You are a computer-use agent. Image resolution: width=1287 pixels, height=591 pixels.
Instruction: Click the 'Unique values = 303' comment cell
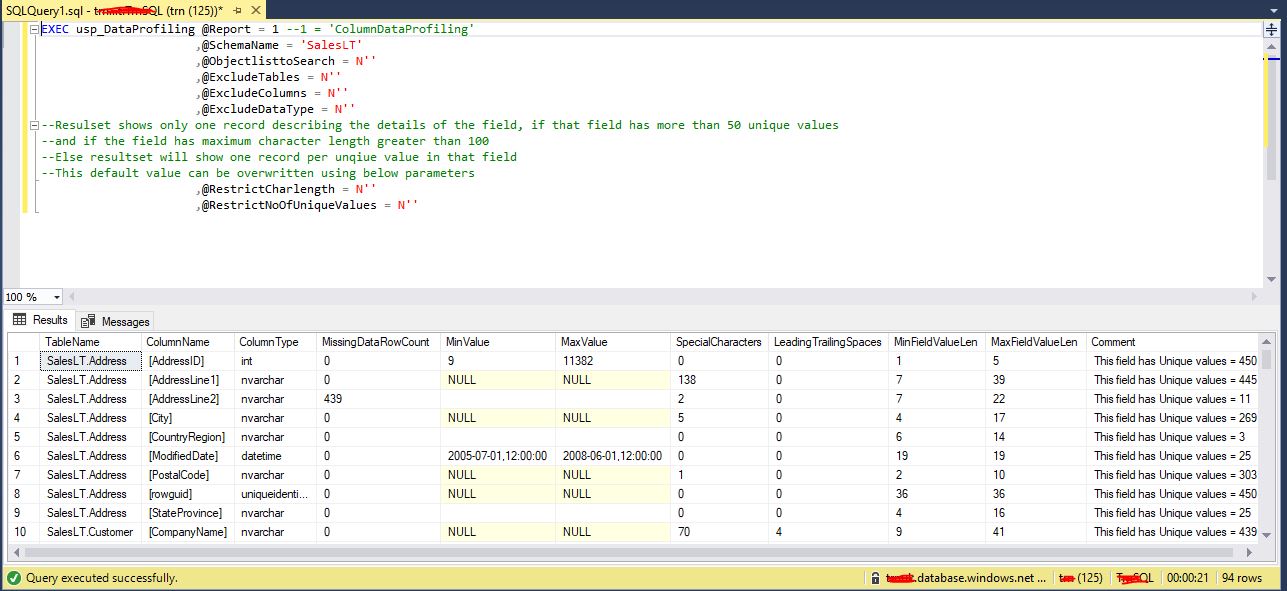click(1173, 475)
